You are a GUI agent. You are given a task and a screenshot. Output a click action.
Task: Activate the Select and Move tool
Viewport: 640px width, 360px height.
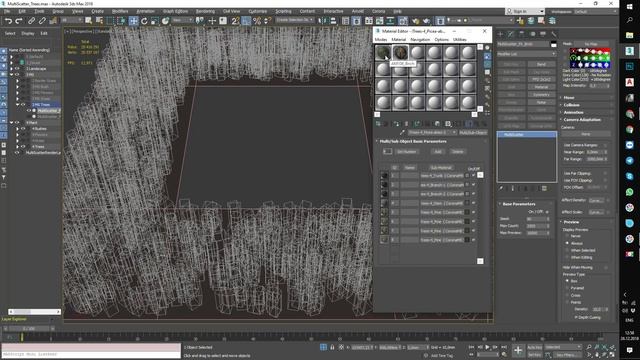point(133,21)
